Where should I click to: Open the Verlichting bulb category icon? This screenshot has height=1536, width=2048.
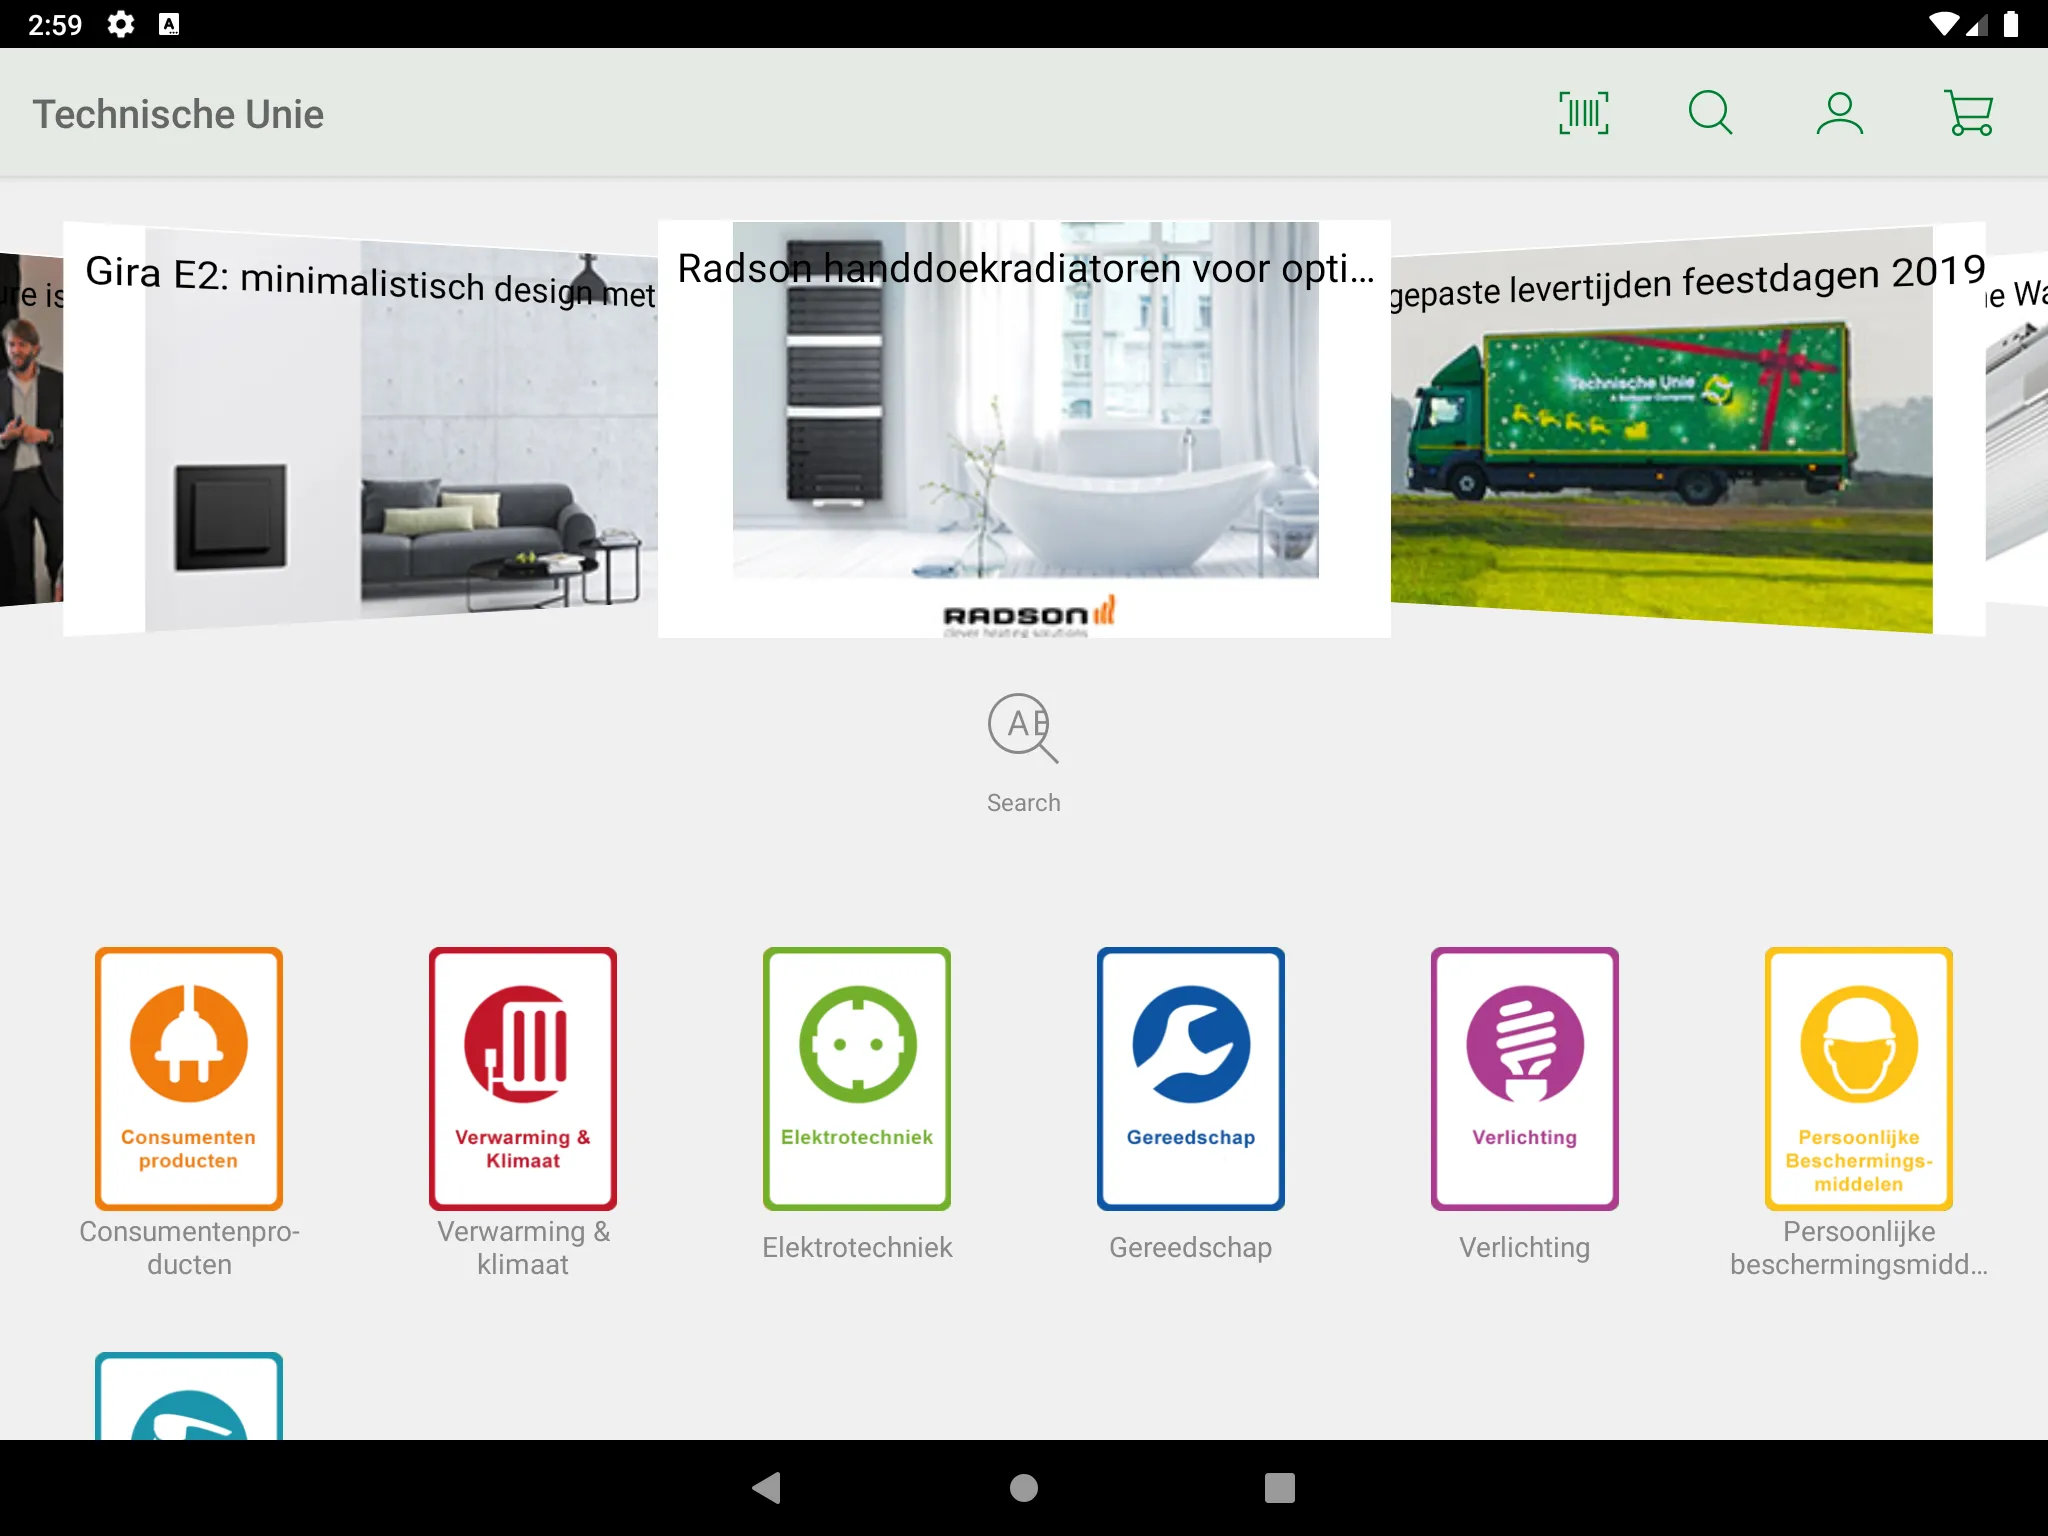1525,1078
